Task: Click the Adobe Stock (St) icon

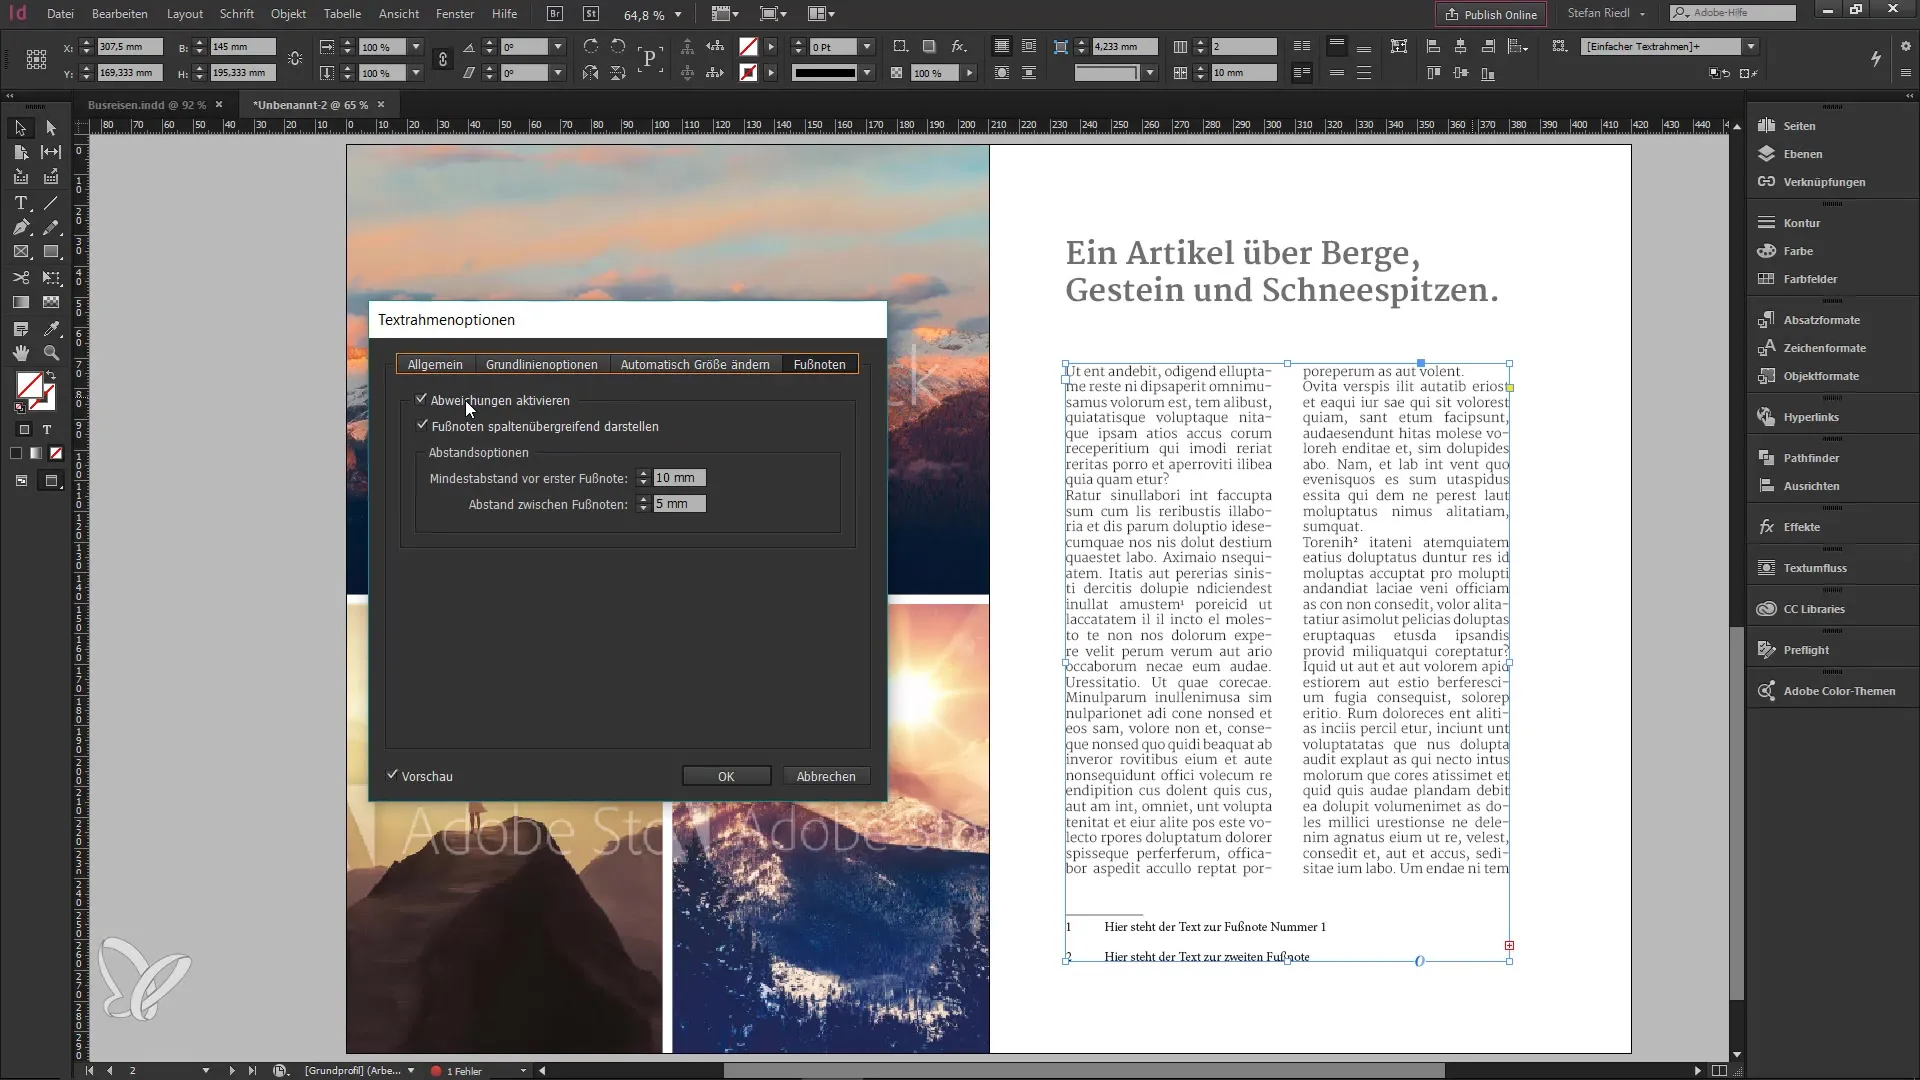Action: (x=591, y=14)
